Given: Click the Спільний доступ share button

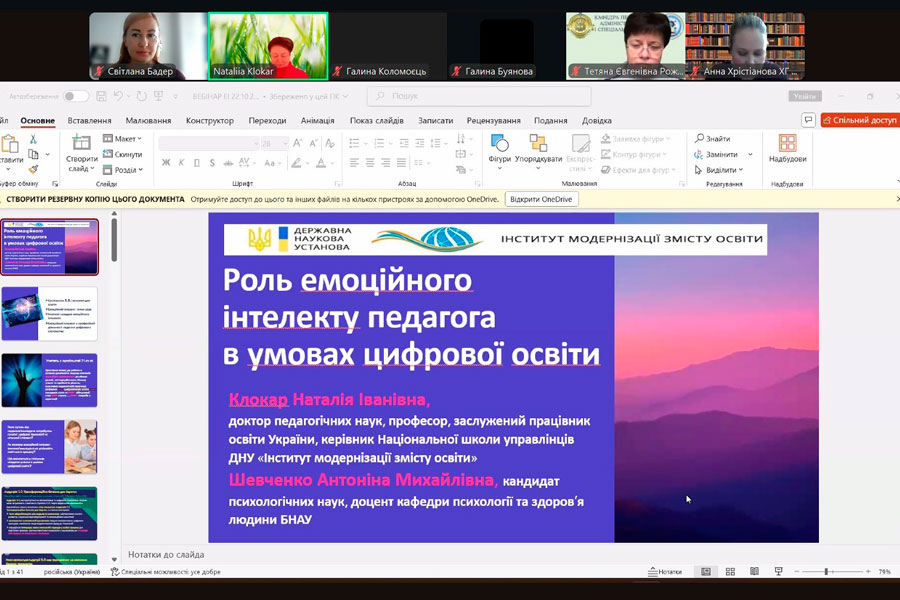Looking at the screenshot, I should click(859, 120).
